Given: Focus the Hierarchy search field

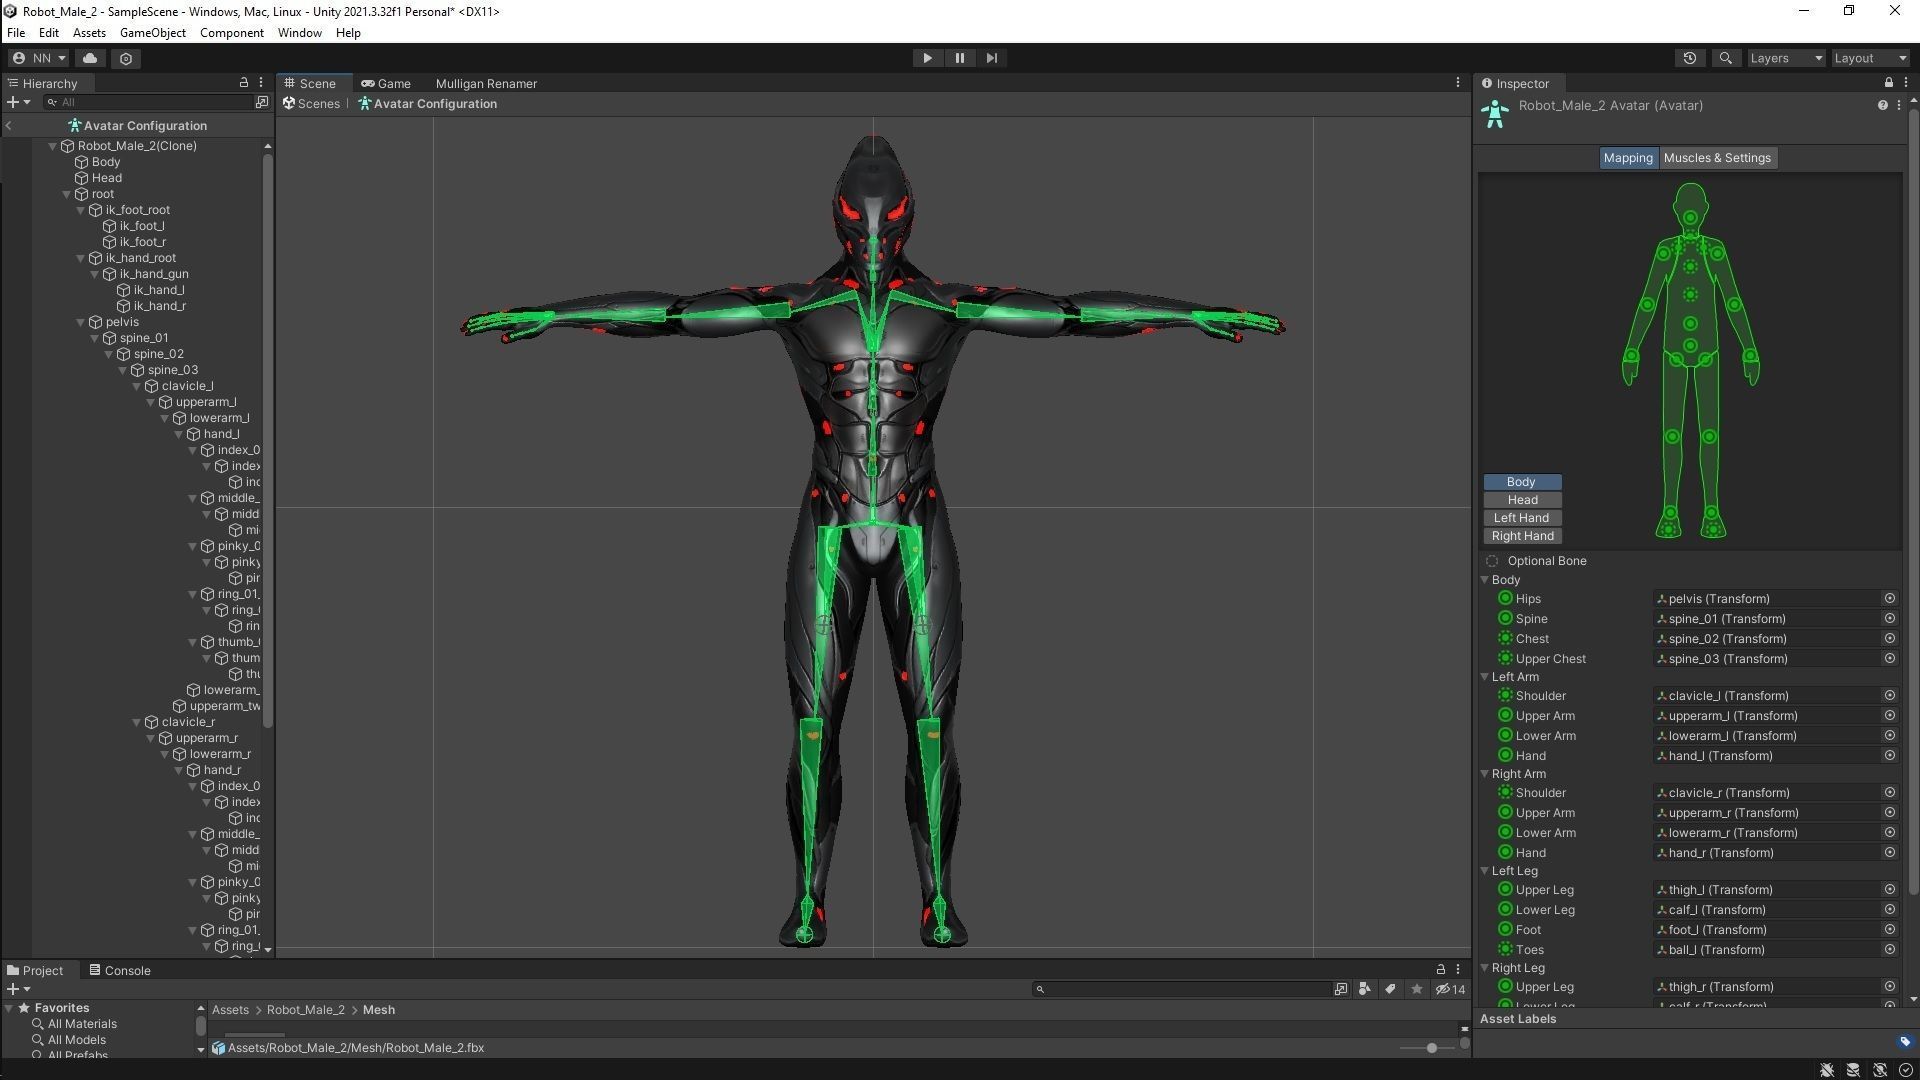Looking at the screenshot, I should (x=150, y=102).
